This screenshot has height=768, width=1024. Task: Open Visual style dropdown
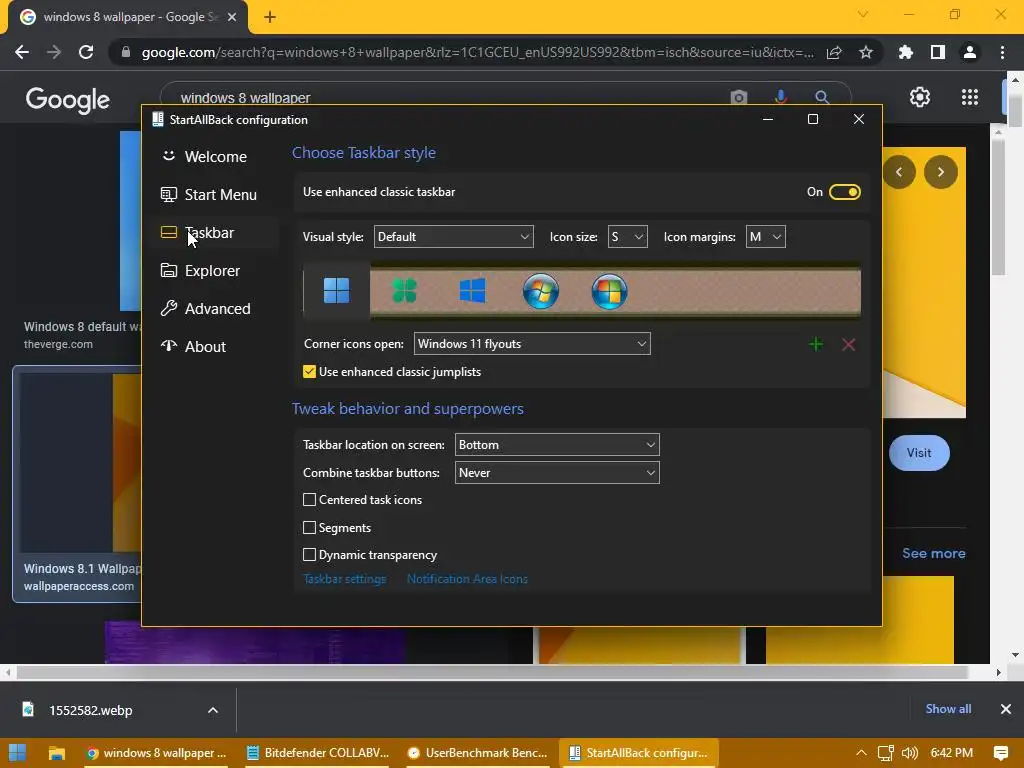(453, 236)
